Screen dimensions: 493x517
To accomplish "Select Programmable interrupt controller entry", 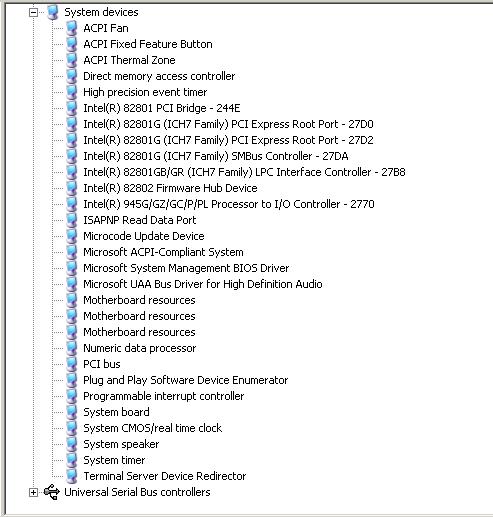I will [x=164, y=396].
